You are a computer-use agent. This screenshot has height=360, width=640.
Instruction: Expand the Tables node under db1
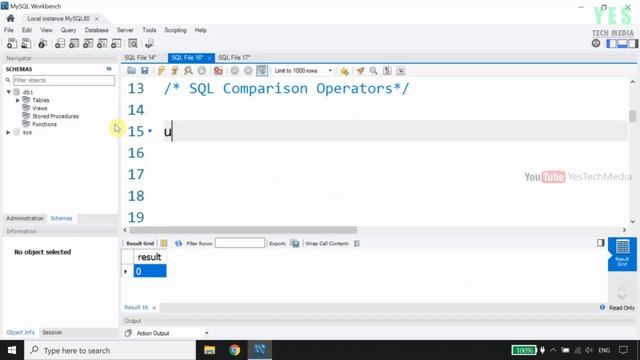pos(18,100)
